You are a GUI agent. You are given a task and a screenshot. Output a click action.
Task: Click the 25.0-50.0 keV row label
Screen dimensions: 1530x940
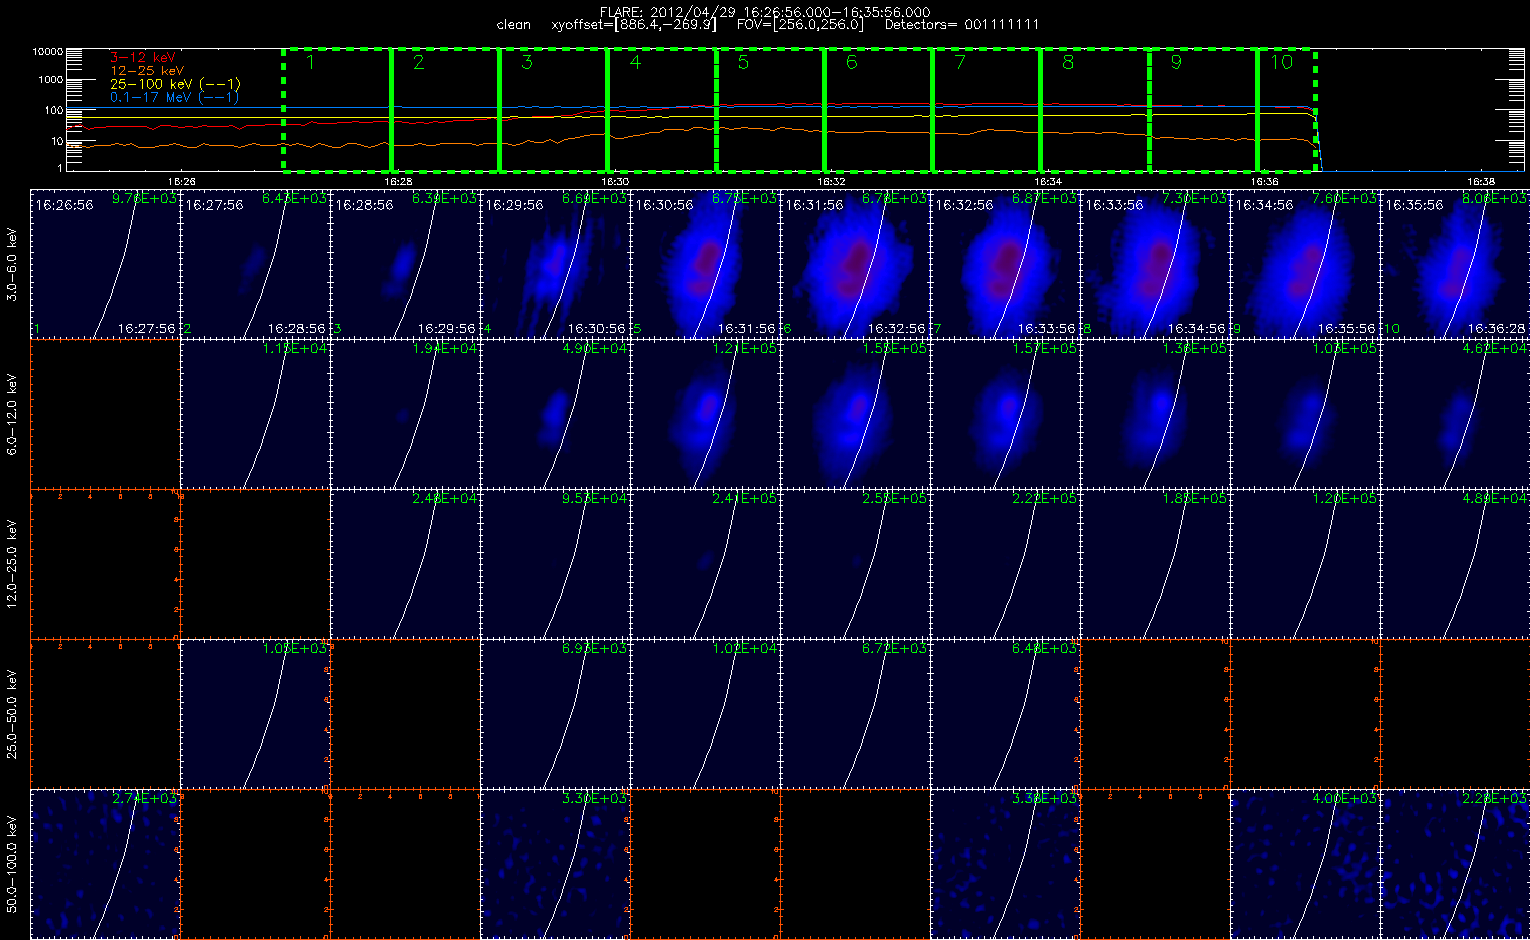(12, 714)
